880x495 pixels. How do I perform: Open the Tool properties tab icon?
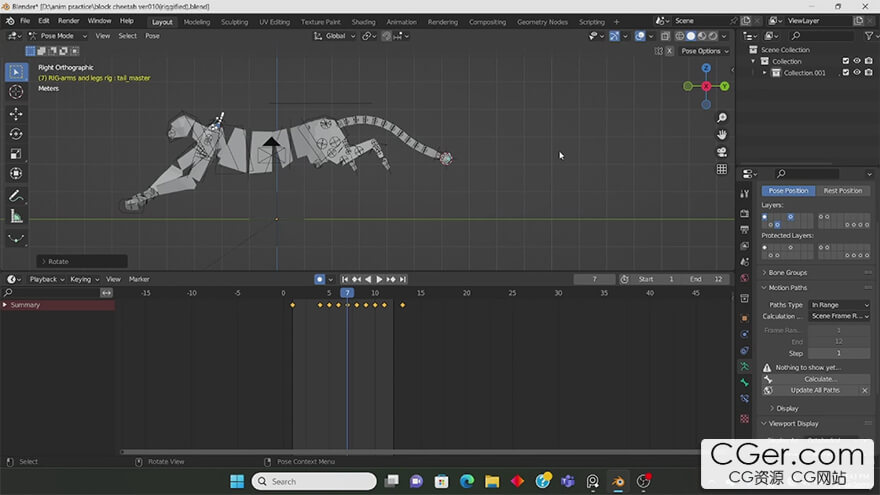click(x=745, y=194)
